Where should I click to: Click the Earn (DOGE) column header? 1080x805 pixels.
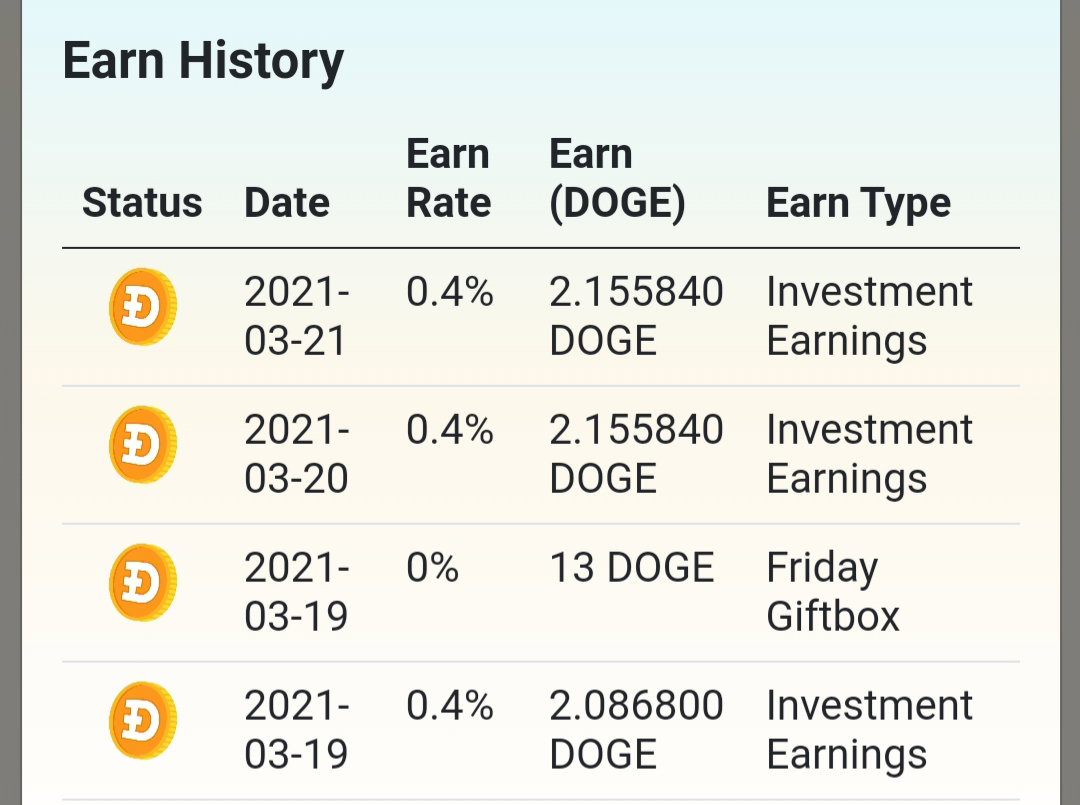point(617,179)
